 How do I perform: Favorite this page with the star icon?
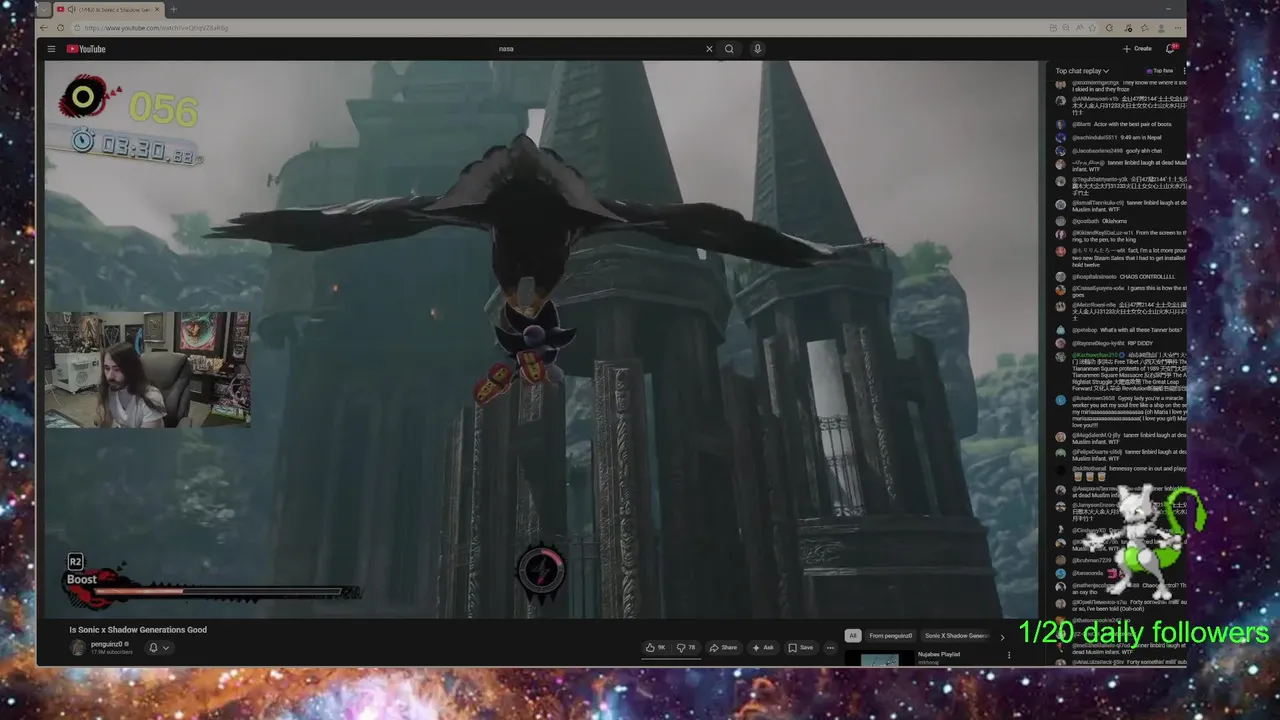click(x=1092, y=28)
